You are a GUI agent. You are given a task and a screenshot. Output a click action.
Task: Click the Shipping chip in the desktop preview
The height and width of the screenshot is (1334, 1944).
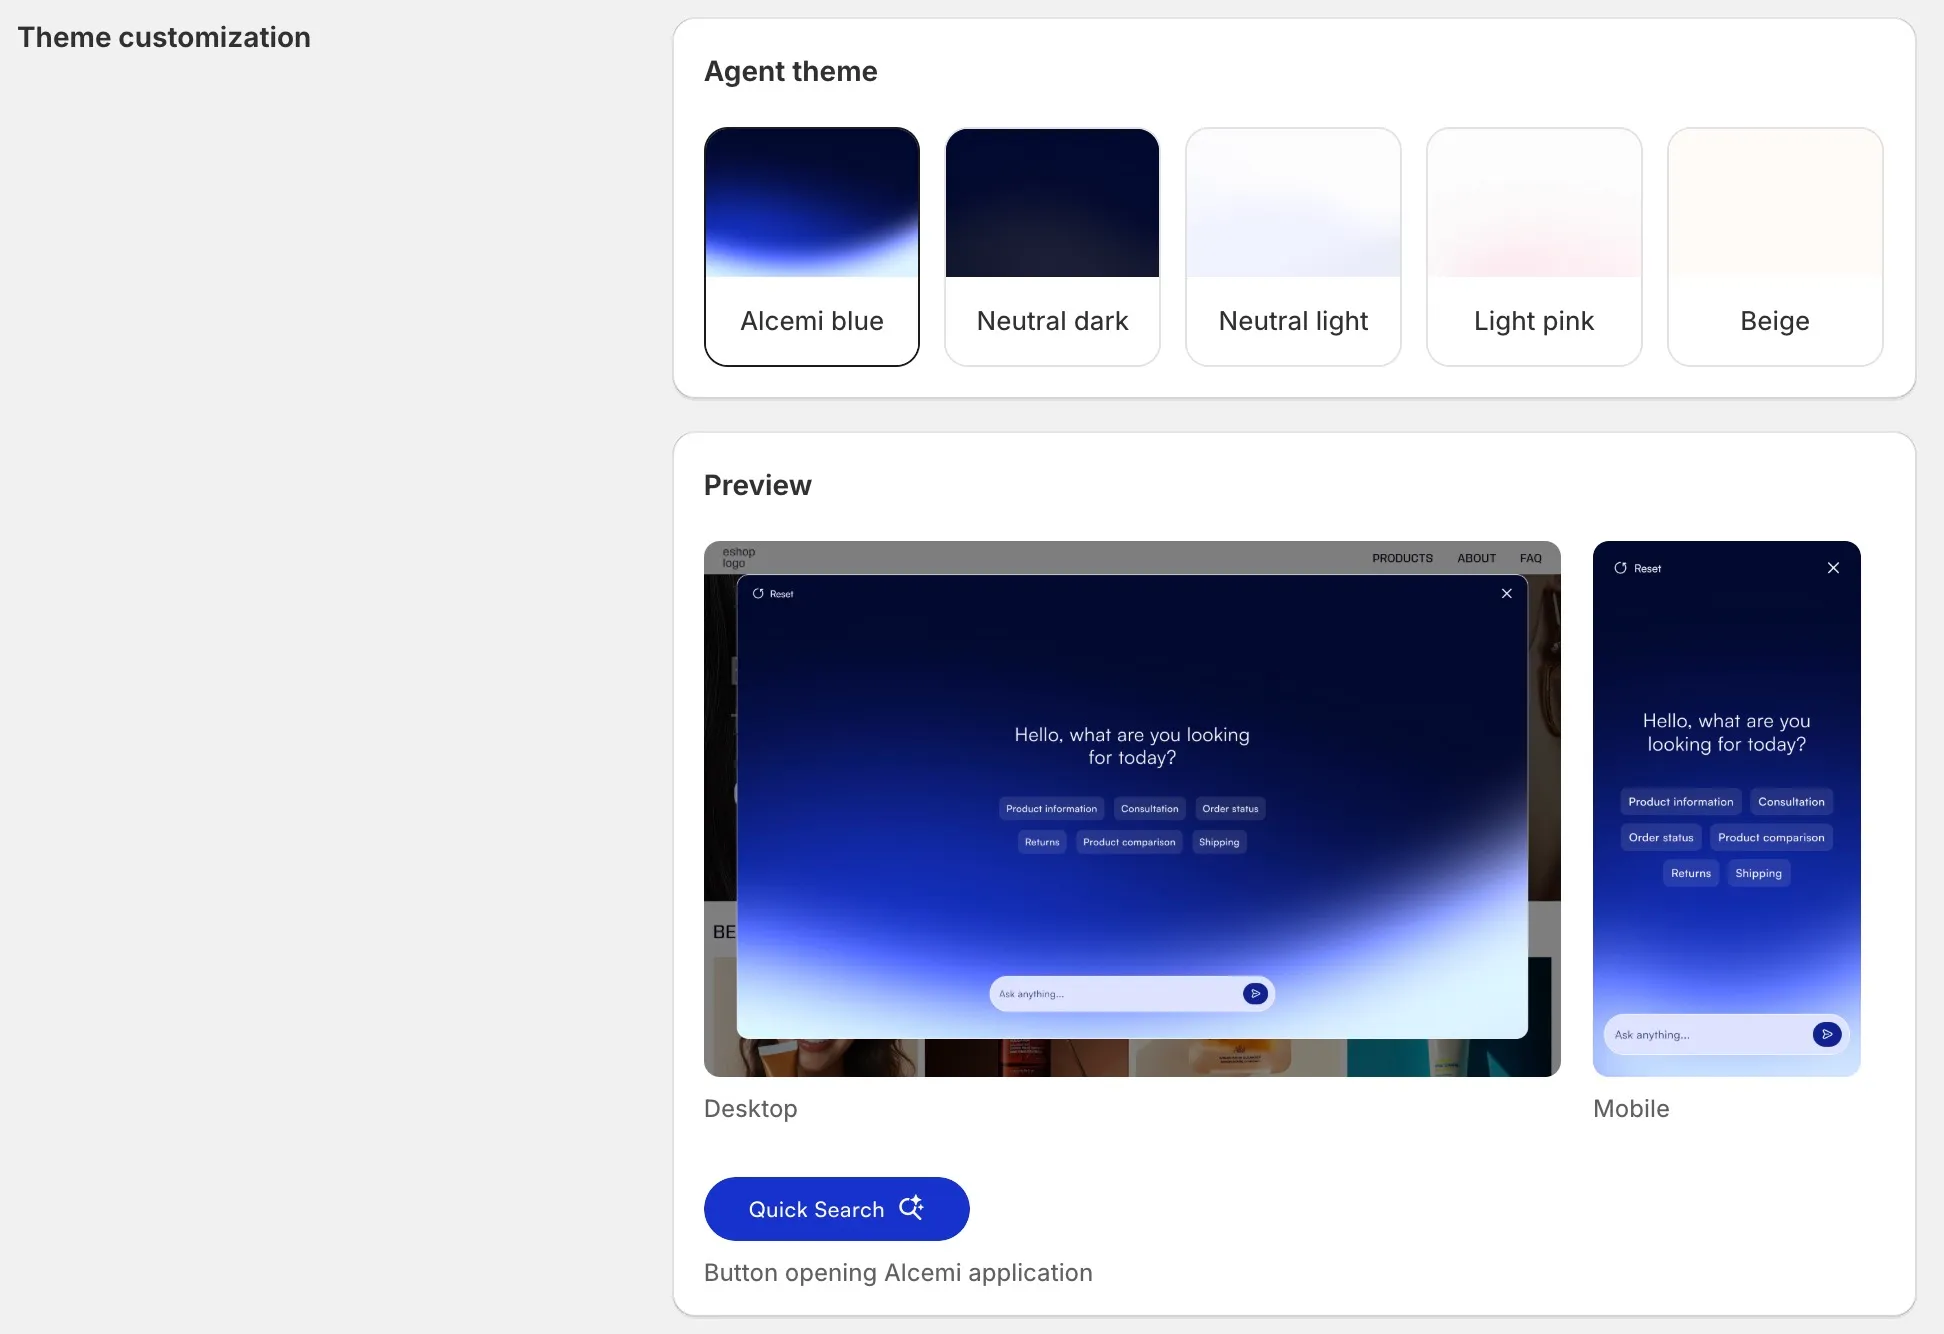[1219, 842]
